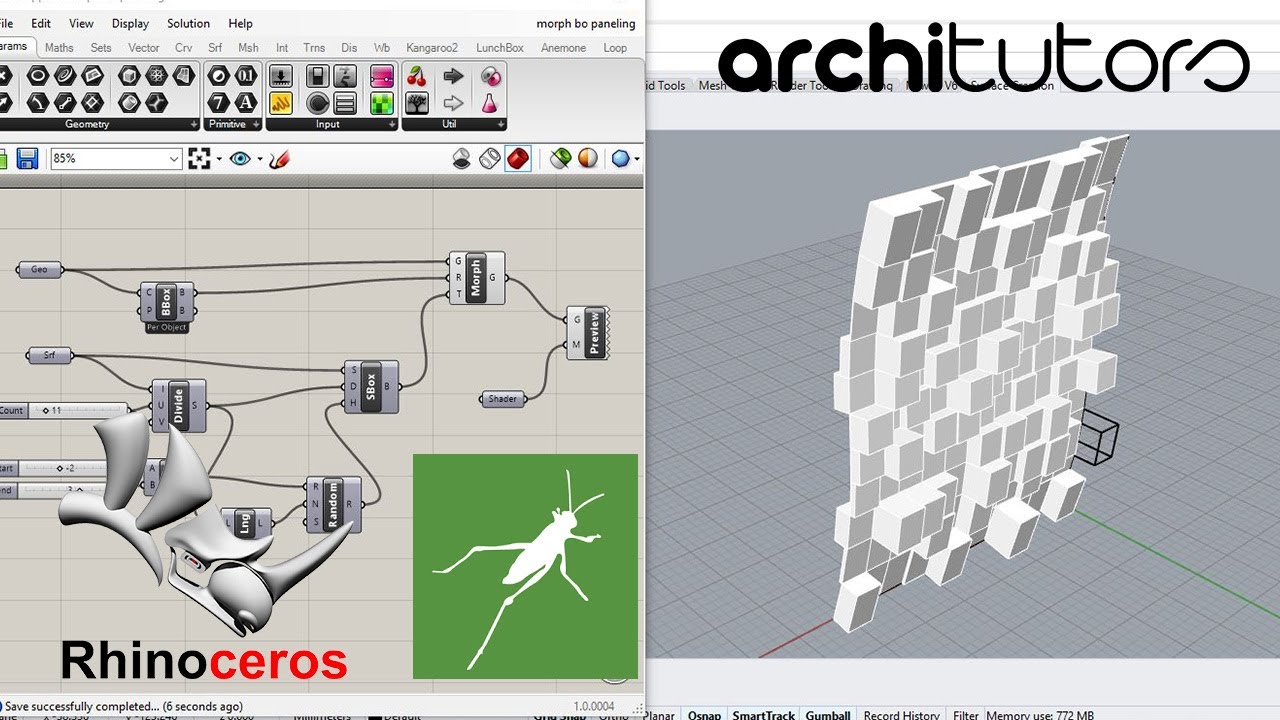This screenshot has width=1280, height=720.
Task: Select the Morph component on the canvas
Action: [x=477, y=278]
